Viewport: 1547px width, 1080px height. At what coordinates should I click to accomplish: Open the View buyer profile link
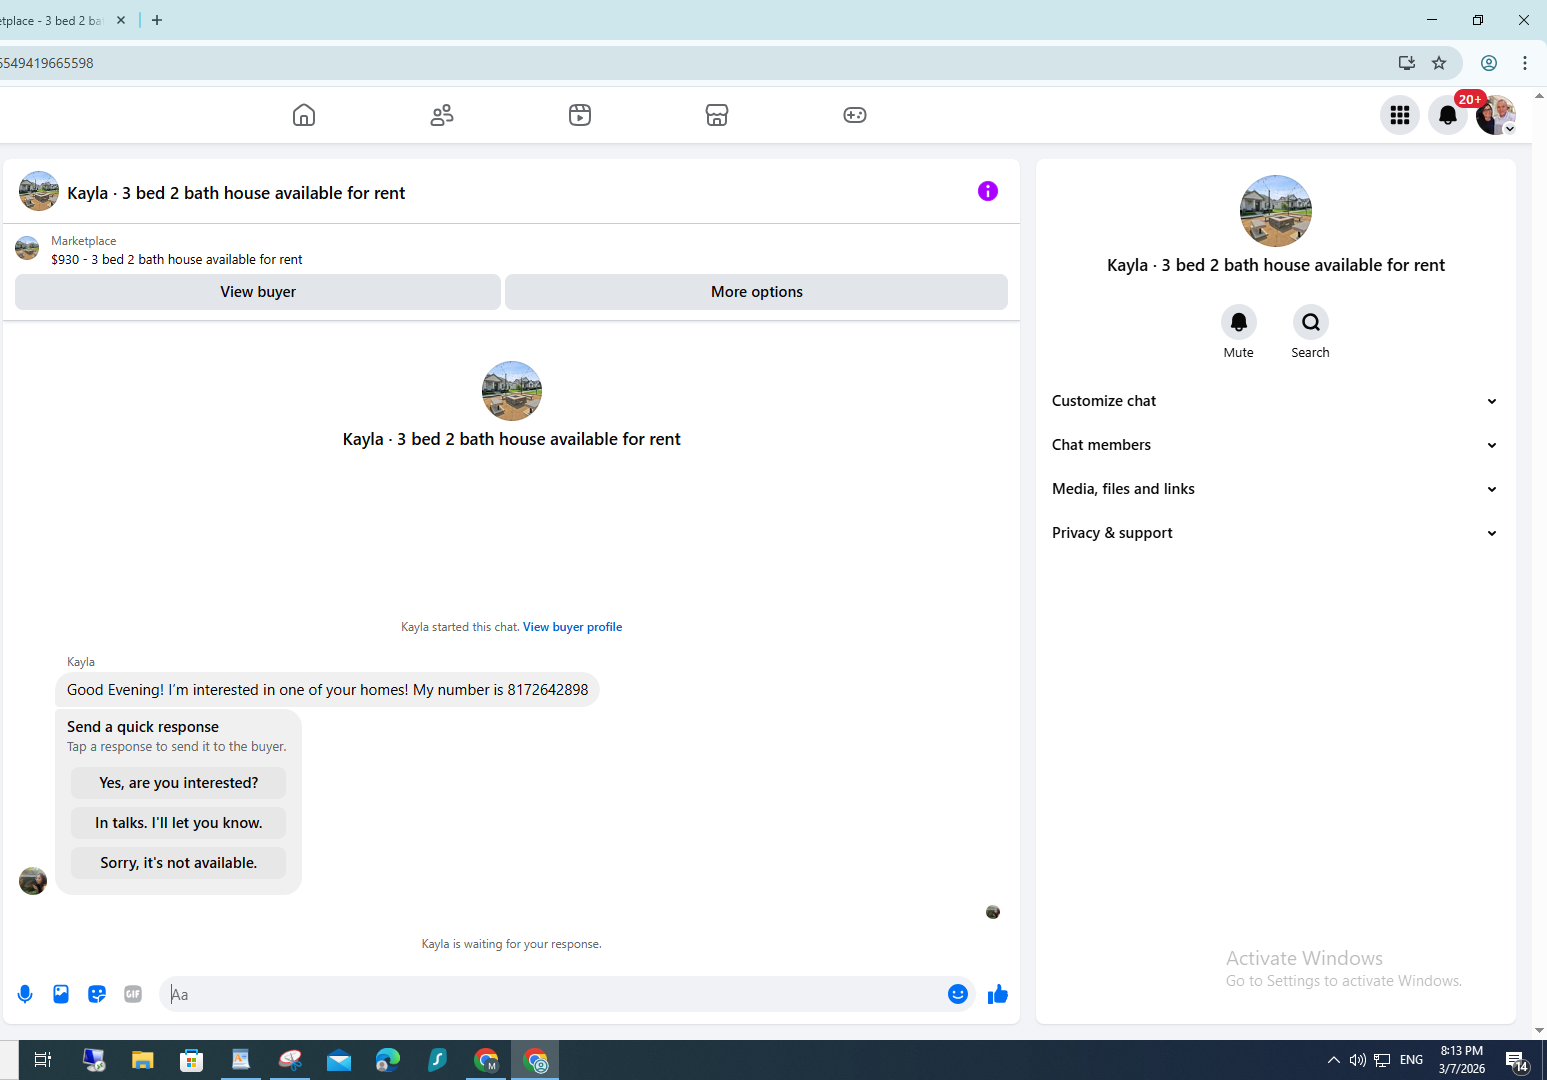(572, 627)
